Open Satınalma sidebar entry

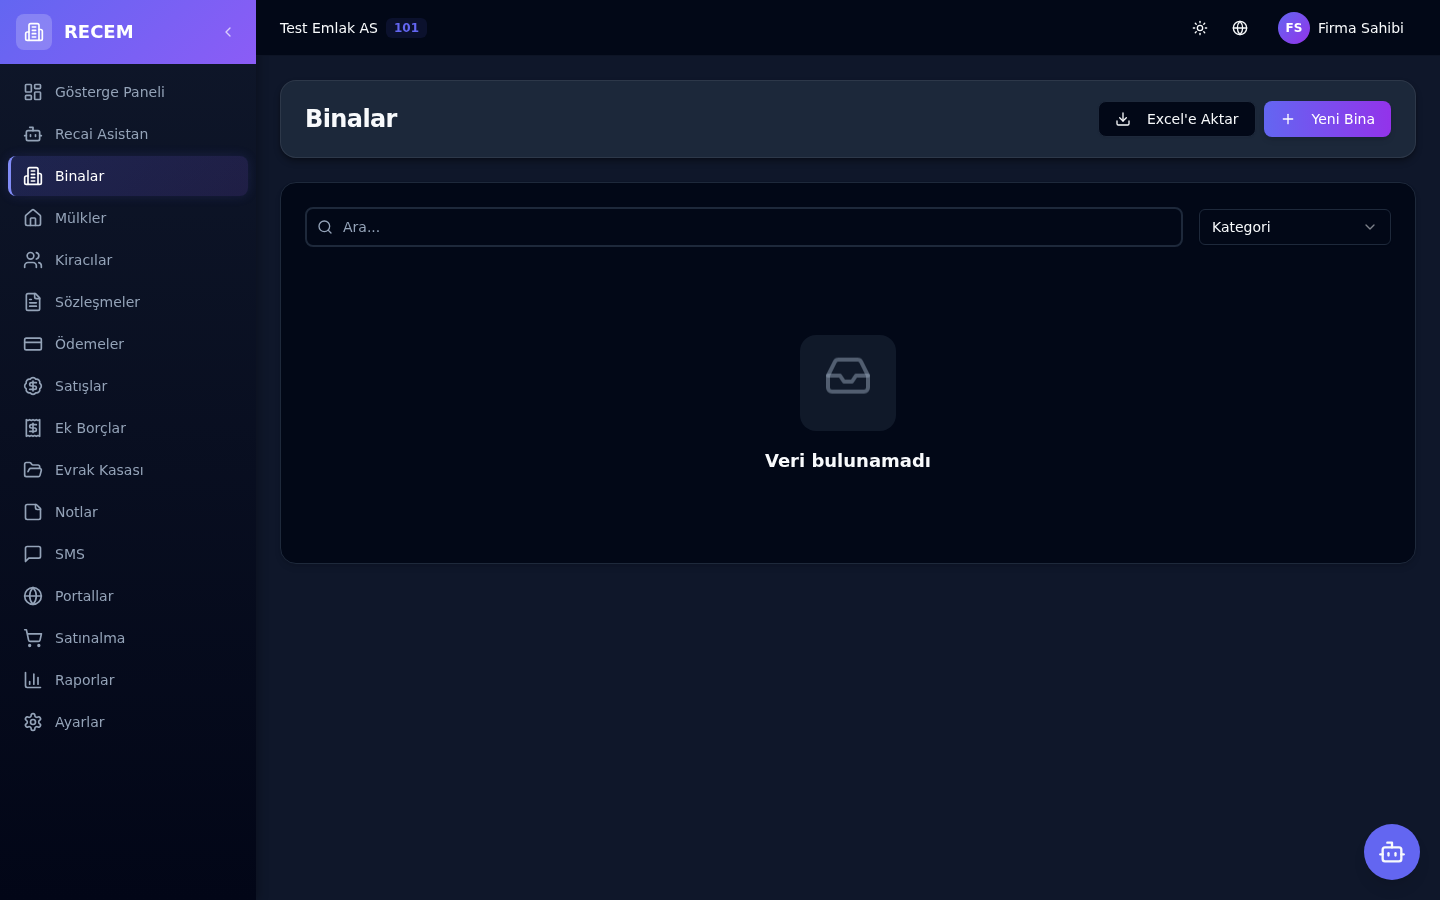[128, 638]
